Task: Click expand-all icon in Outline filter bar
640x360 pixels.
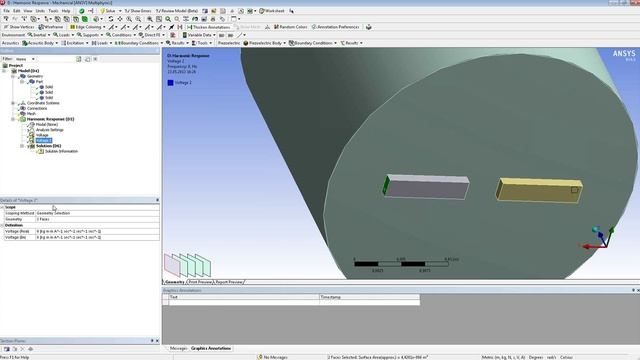Action: click(x=79, y=59)
